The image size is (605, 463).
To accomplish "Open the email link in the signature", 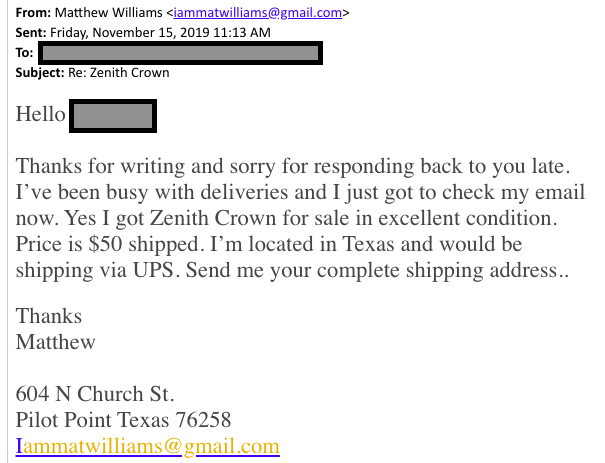I will click(147, 446).
